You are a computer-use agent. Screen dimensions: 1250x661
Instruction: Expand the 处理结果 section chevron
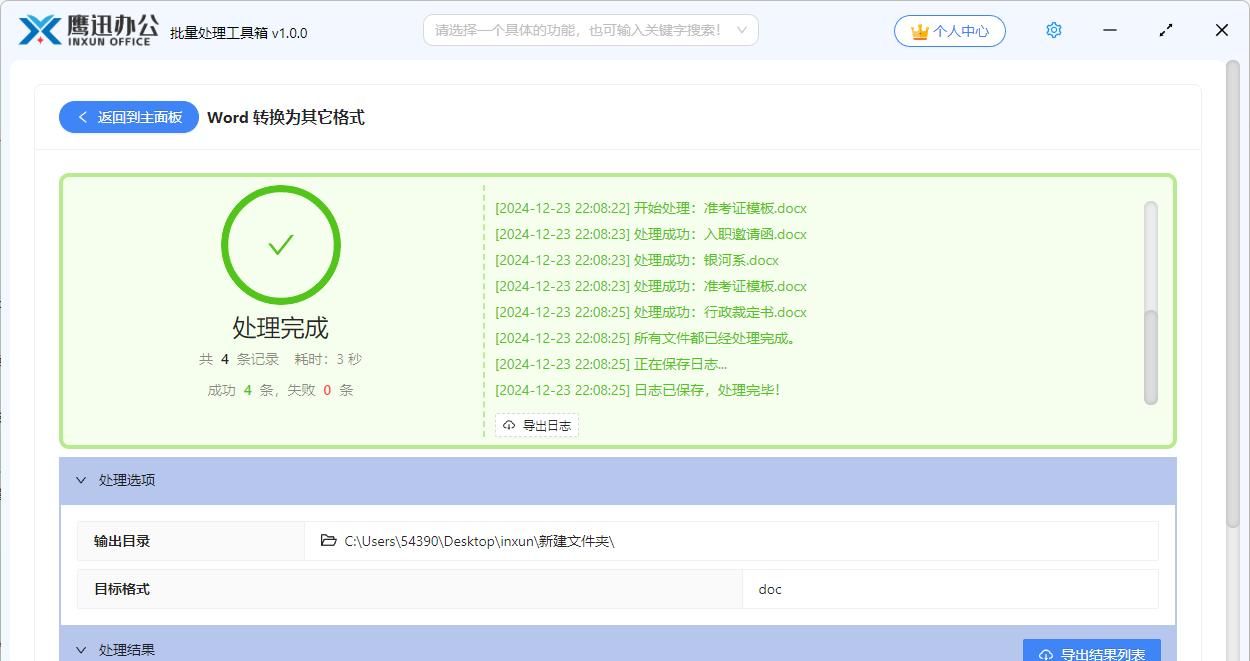pyautogui.click(x=82, y=649)
